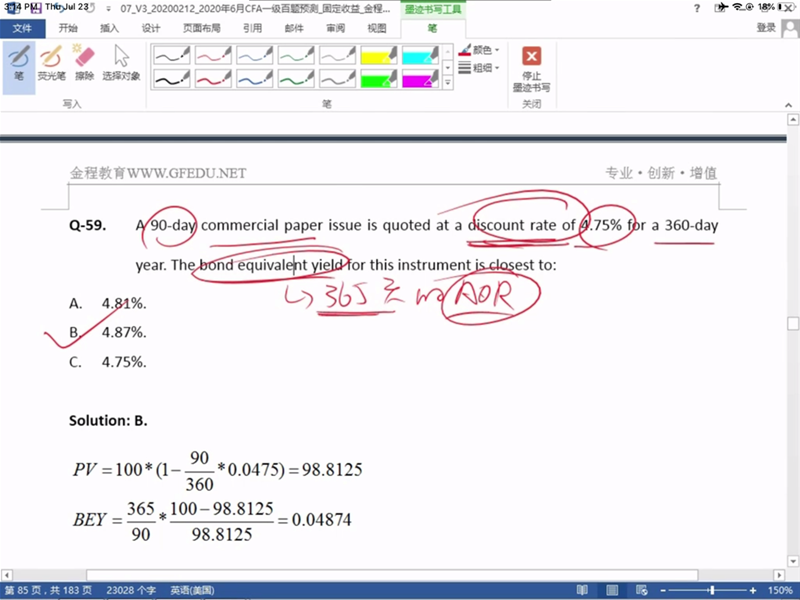
Task: Switch to Read Mode view icon
Action: pyautogui.click(x=582, y=590)
